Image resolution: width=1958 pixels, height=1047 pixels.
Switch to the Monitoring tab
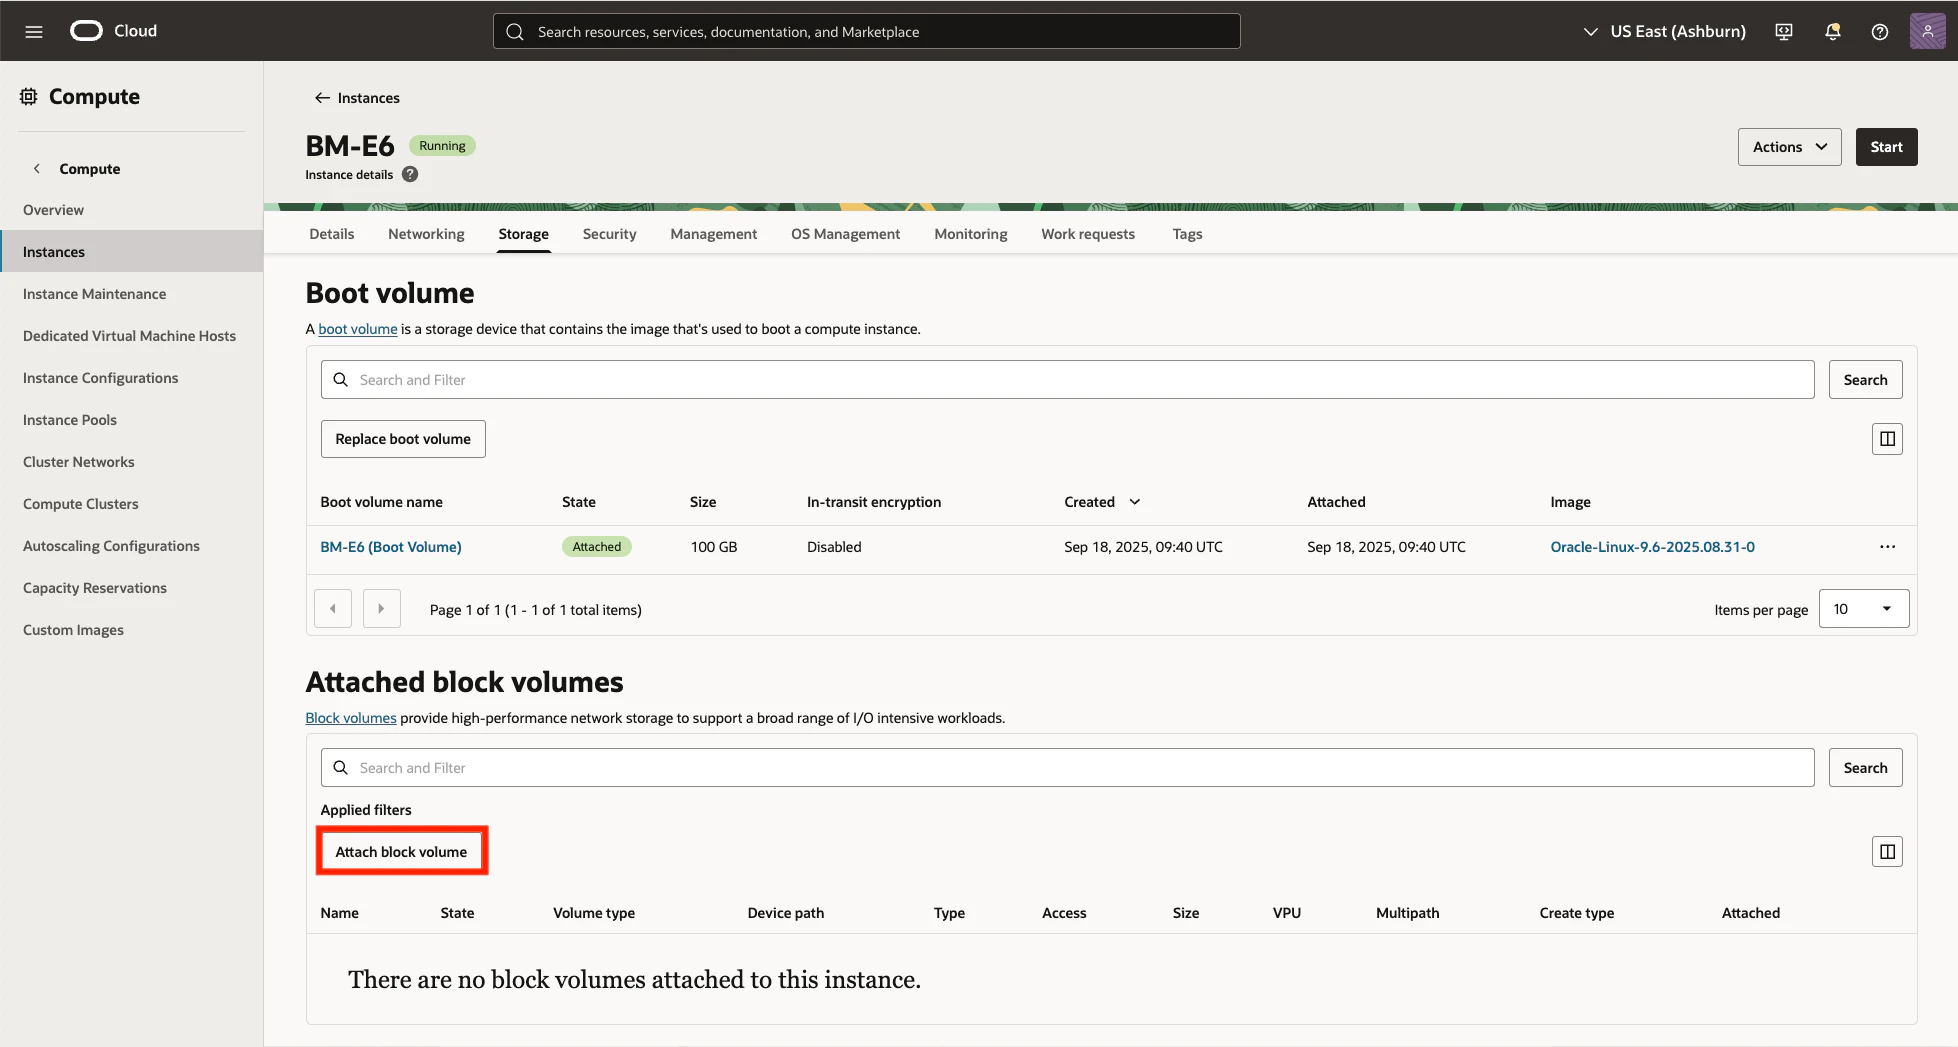pos(971,234)
